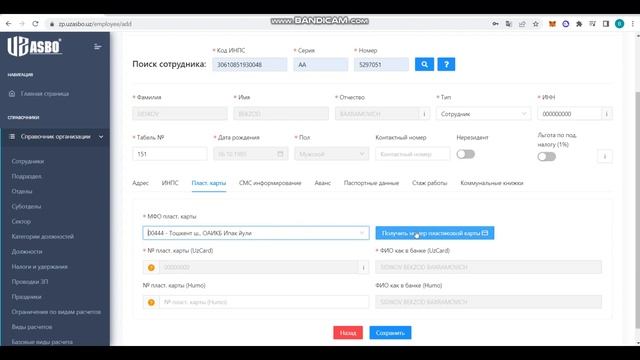Viewport: 640px width, 360px height.
Task: Open Праздники in sidebar
Action: click(x=27, y=297)
